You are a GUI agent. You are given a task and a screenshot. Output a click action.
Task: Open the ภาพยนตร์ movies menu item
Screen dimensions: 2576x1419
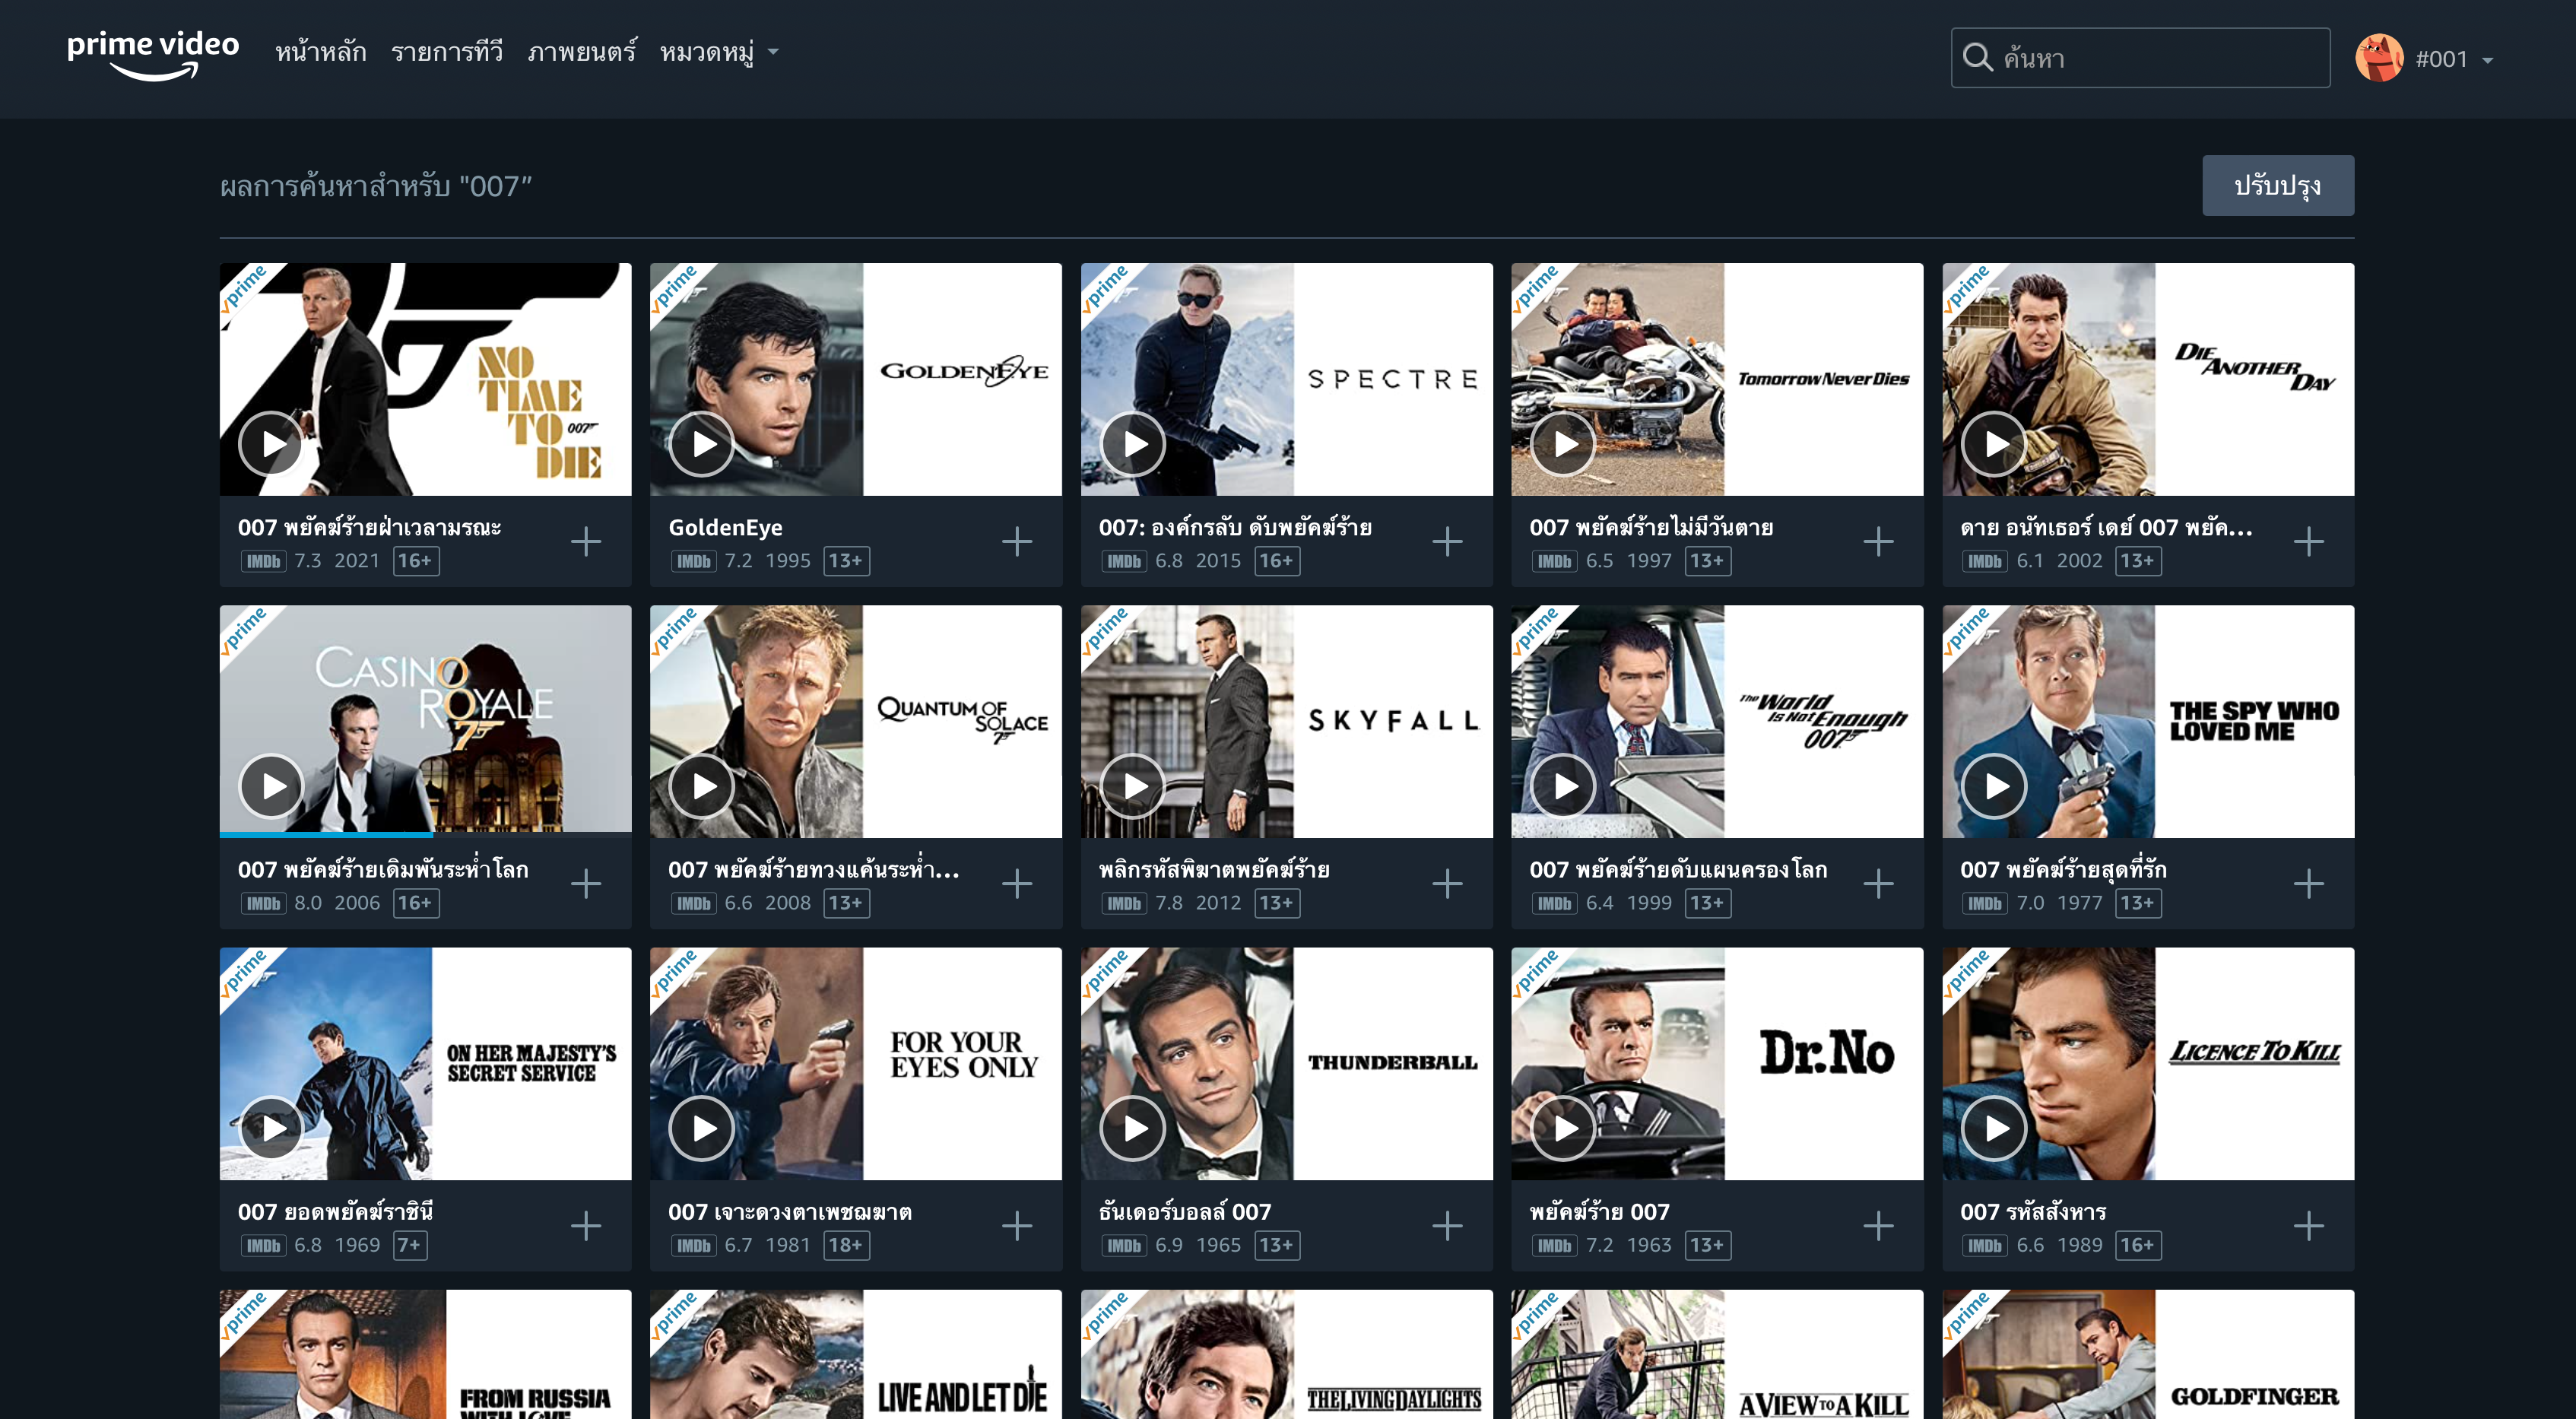point(582,52)
